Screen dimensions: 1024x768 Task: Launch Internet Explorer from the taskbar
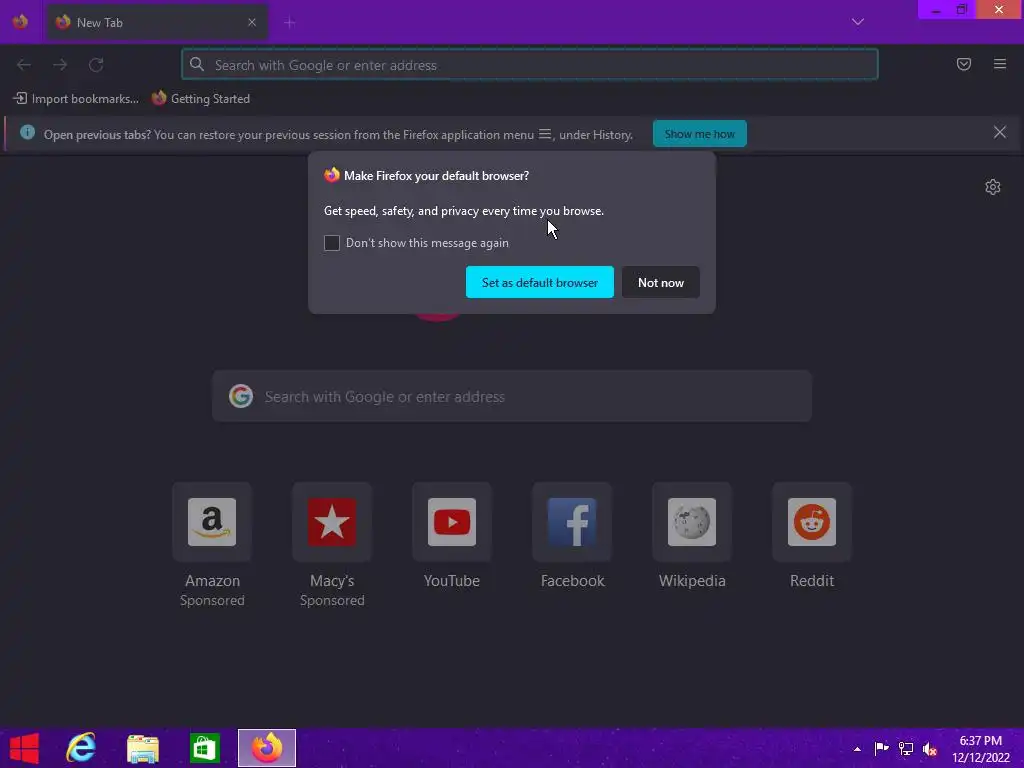(x=81, y=748)
